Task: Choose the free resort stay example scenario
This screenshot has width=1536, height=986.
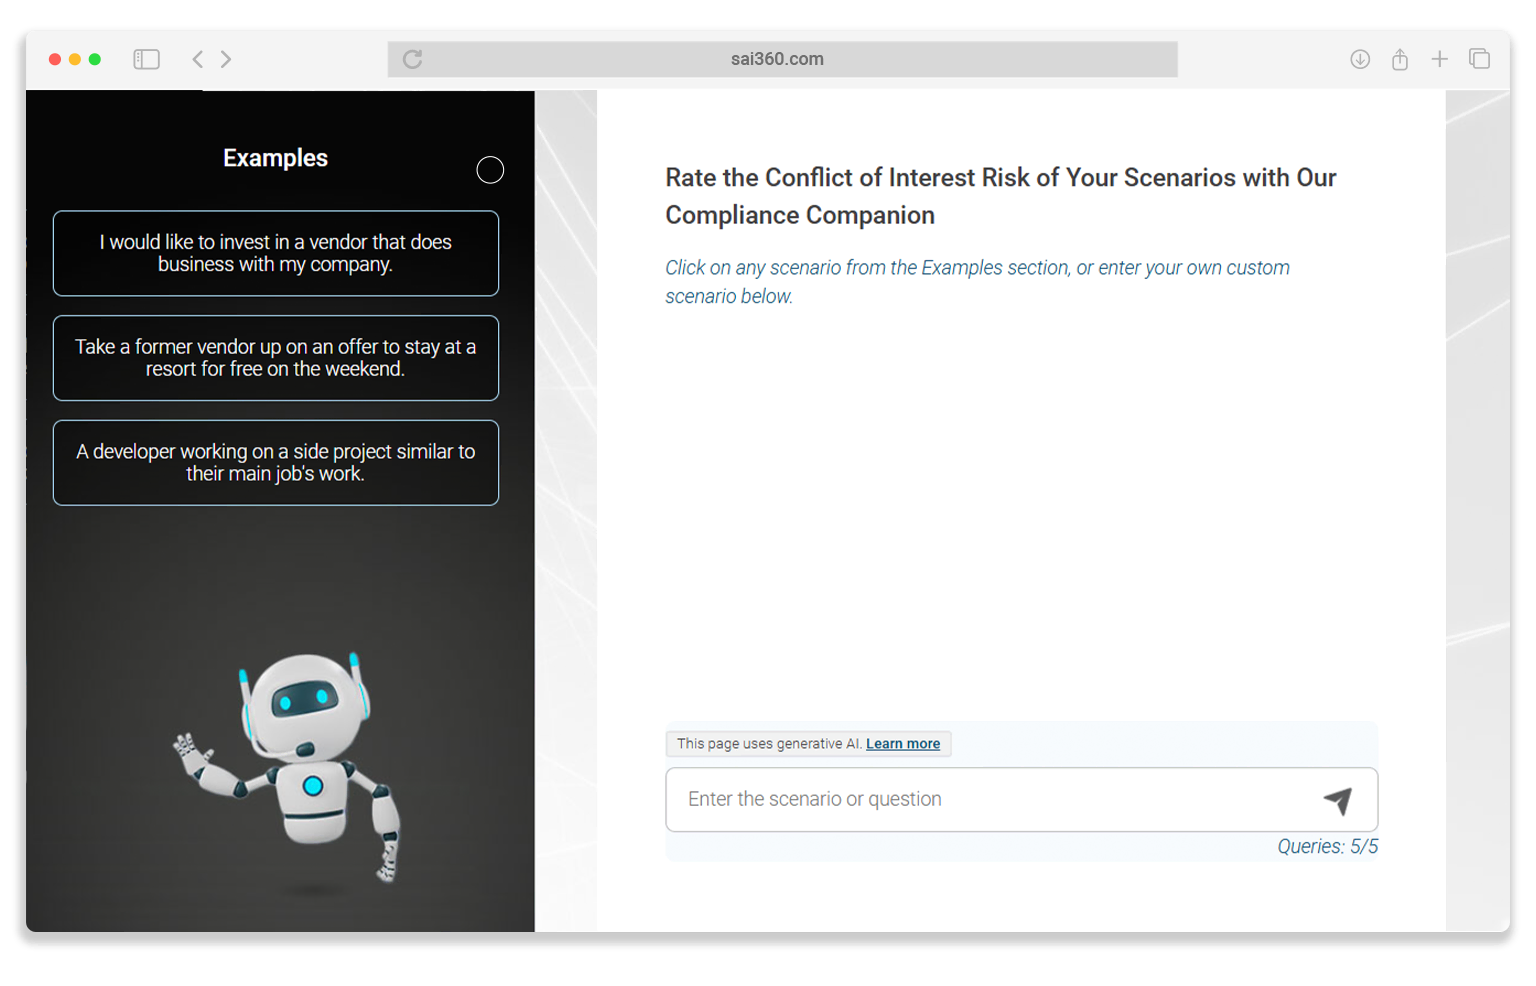Action: coord(275,358)
